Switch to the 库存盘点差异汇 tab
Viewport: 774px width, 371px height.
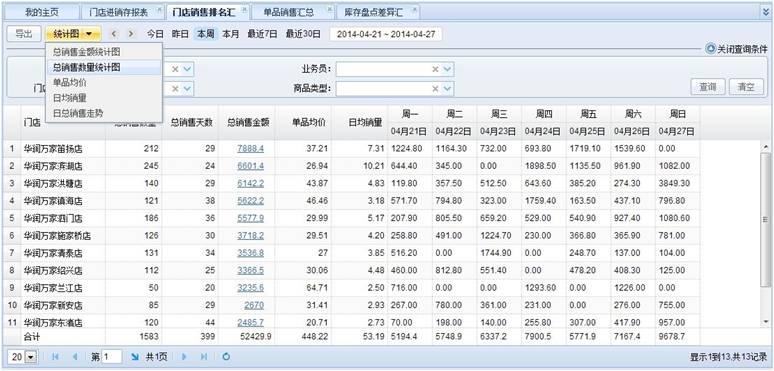click(x=373, y=12)
